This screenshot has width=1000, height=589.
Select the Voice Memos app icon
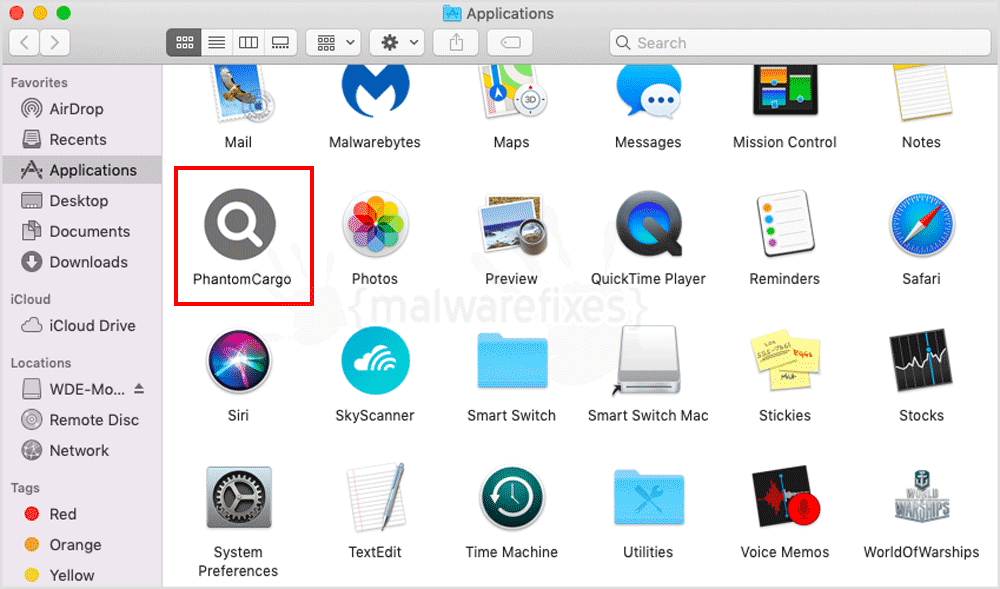[785, 498]
